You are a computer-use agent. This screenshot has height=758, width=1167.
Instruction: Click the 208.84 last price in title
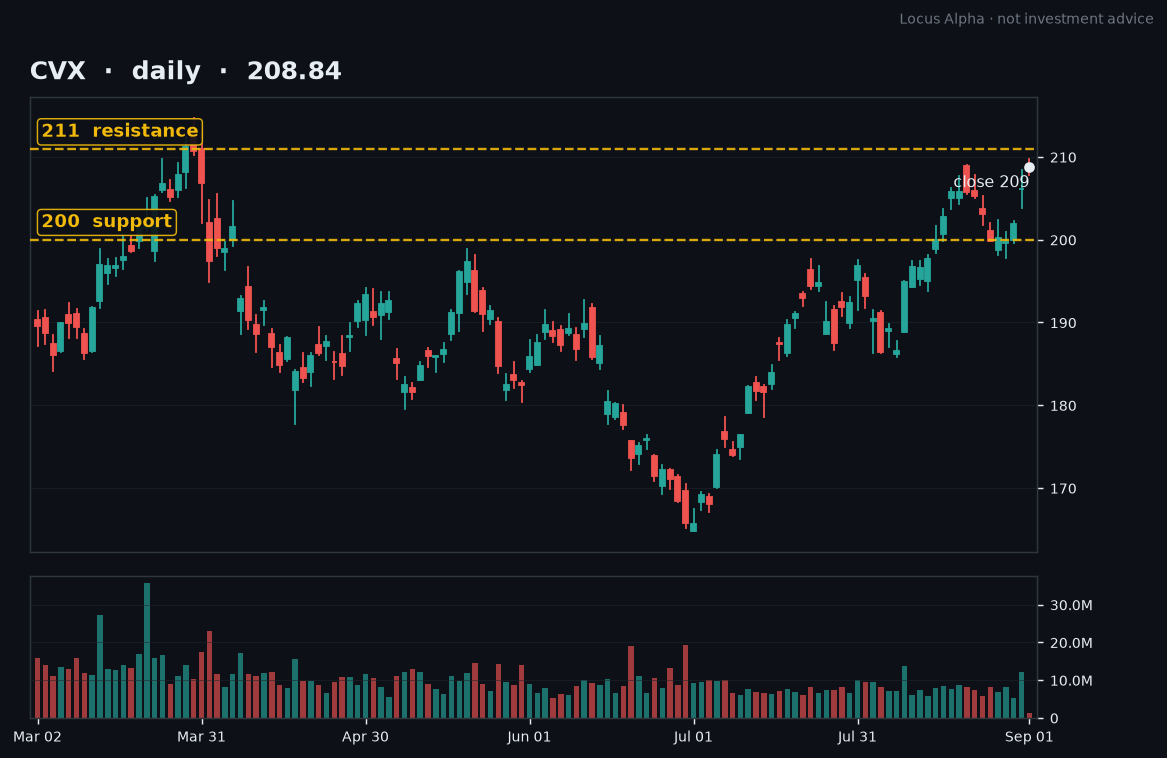click(x=294, y=71)
